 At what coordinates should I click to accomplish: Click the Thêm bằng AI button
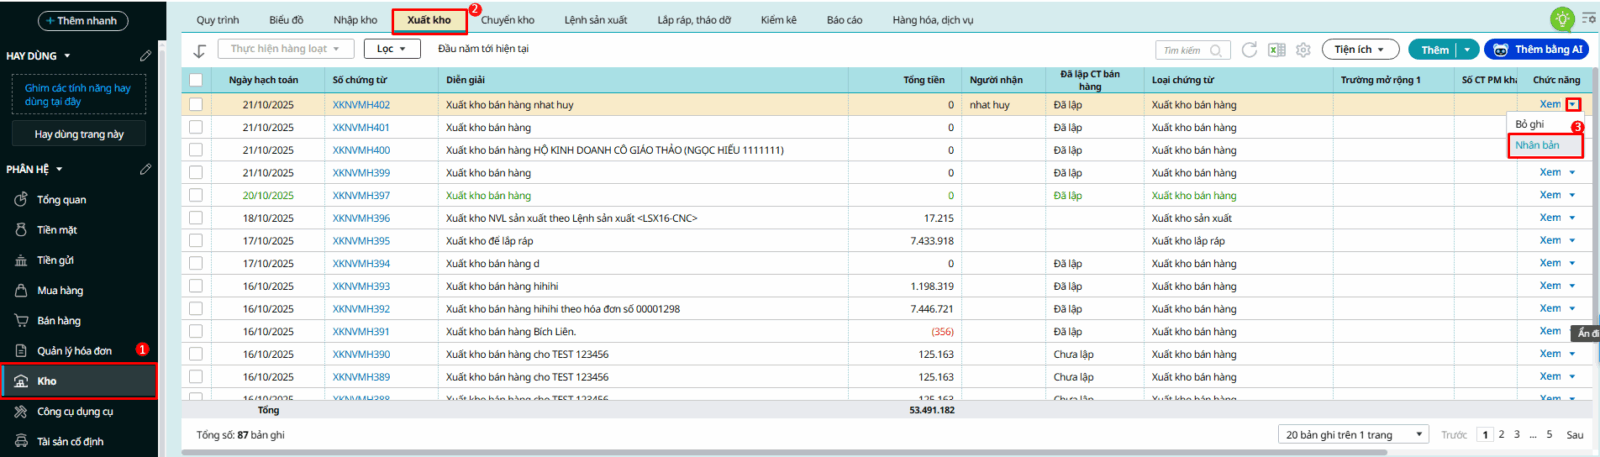pyautogui.click(x=1536, y=50)
